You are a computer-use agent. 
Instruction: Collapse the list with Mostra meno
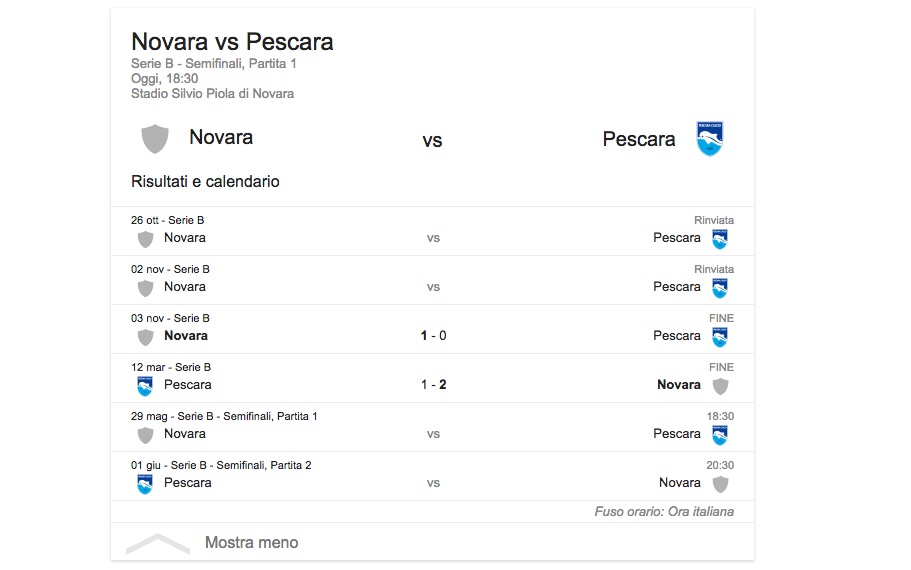(251, 543)
